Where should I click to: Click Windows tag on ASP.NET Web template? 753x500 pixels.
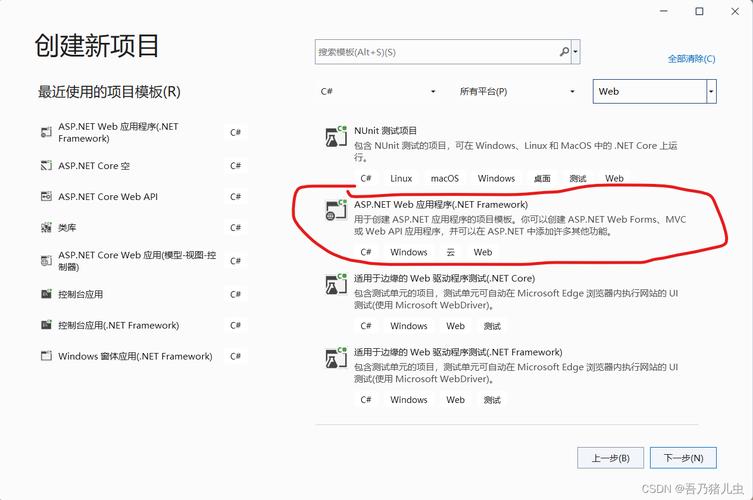pyautogui.click(x=409, y=252)
